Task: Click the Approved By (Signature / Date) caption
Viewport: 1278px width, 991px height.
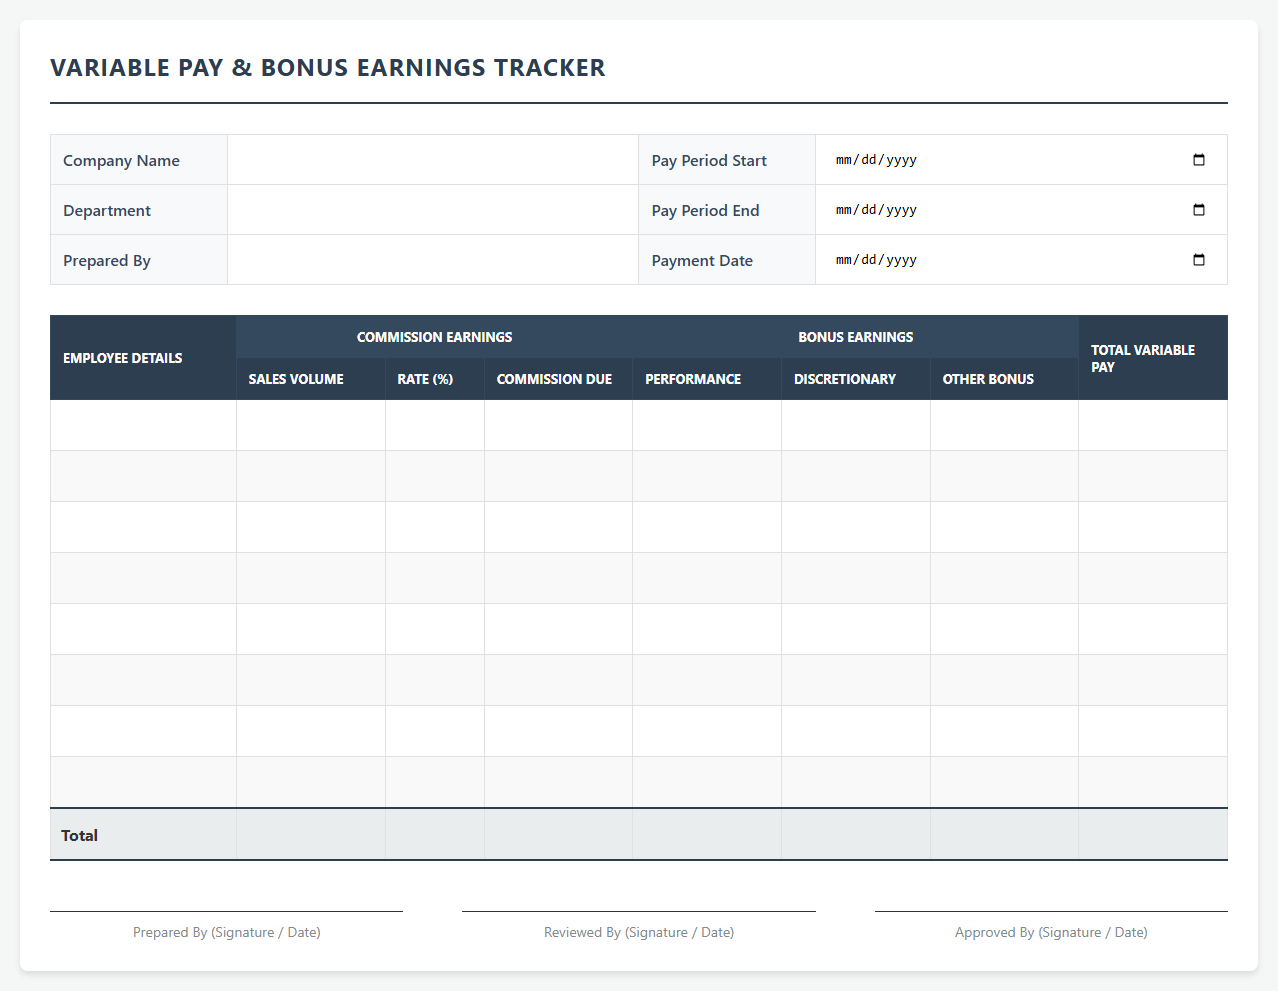Action: click(1051, 932)
